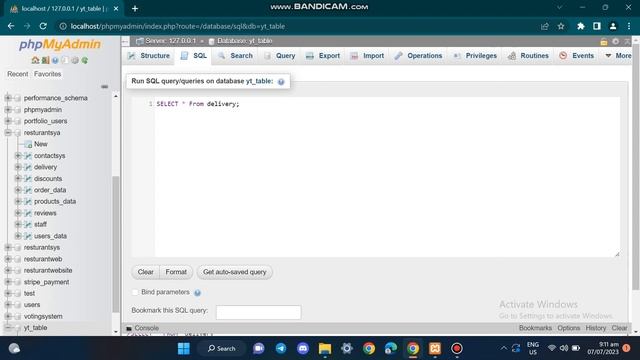
Task: Open Favorites tables link
Action: (x=47, y=74)
